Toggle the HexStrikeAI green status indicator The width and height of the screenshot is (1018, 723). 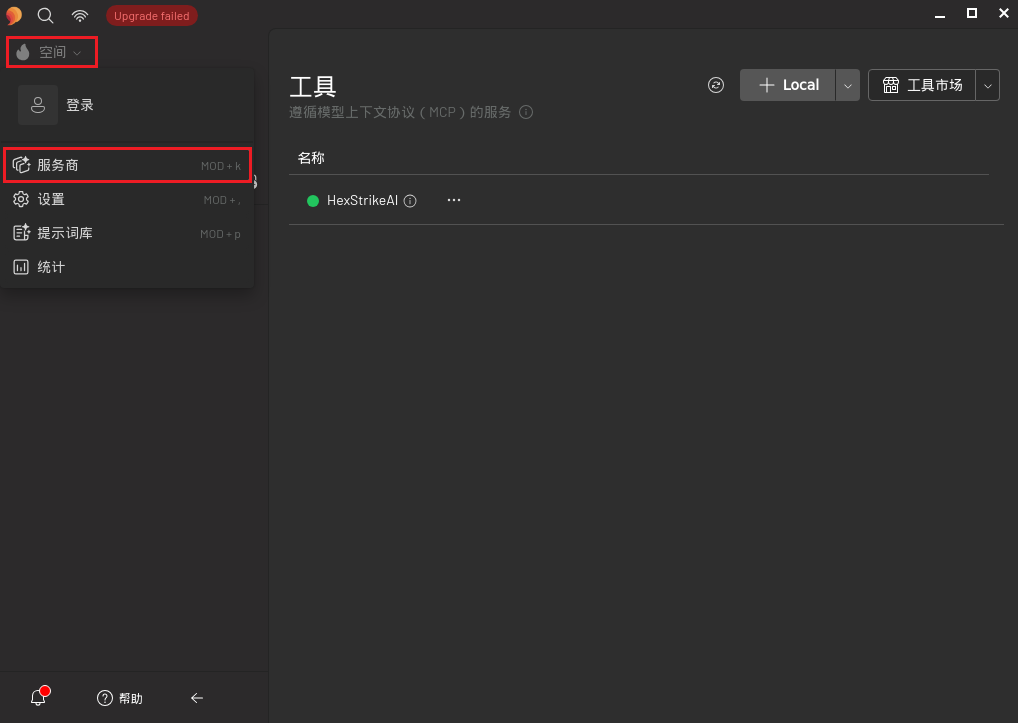[x=313, y=200]
